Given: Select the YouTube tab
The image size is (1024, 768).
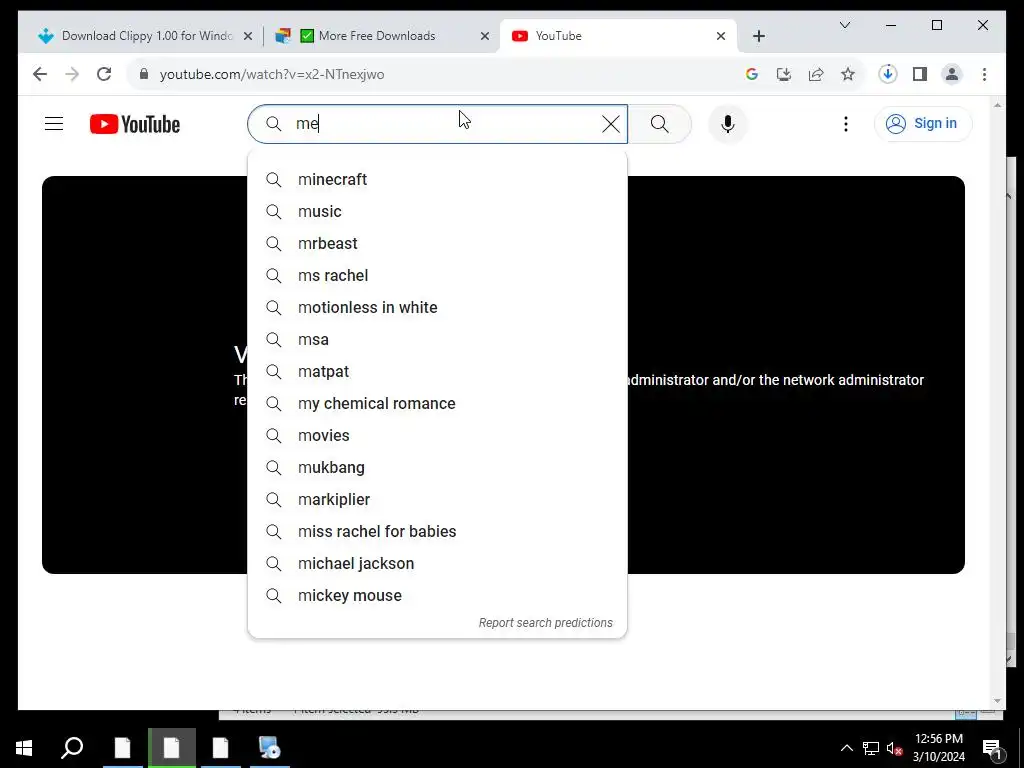Looking at the screenshot, I should [617, 36].
